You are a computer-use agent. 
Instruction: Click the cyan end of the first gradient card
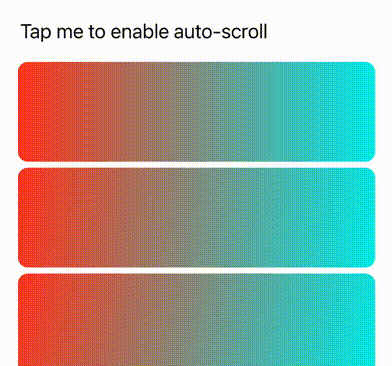[363, 112]
